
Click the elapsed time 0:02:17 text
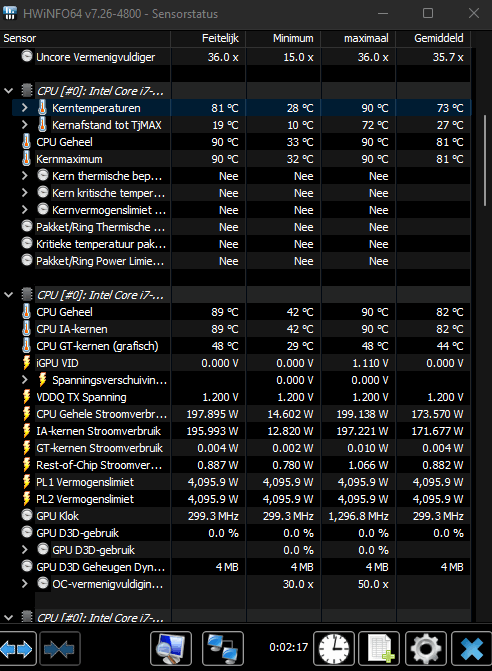coord(288,647)
